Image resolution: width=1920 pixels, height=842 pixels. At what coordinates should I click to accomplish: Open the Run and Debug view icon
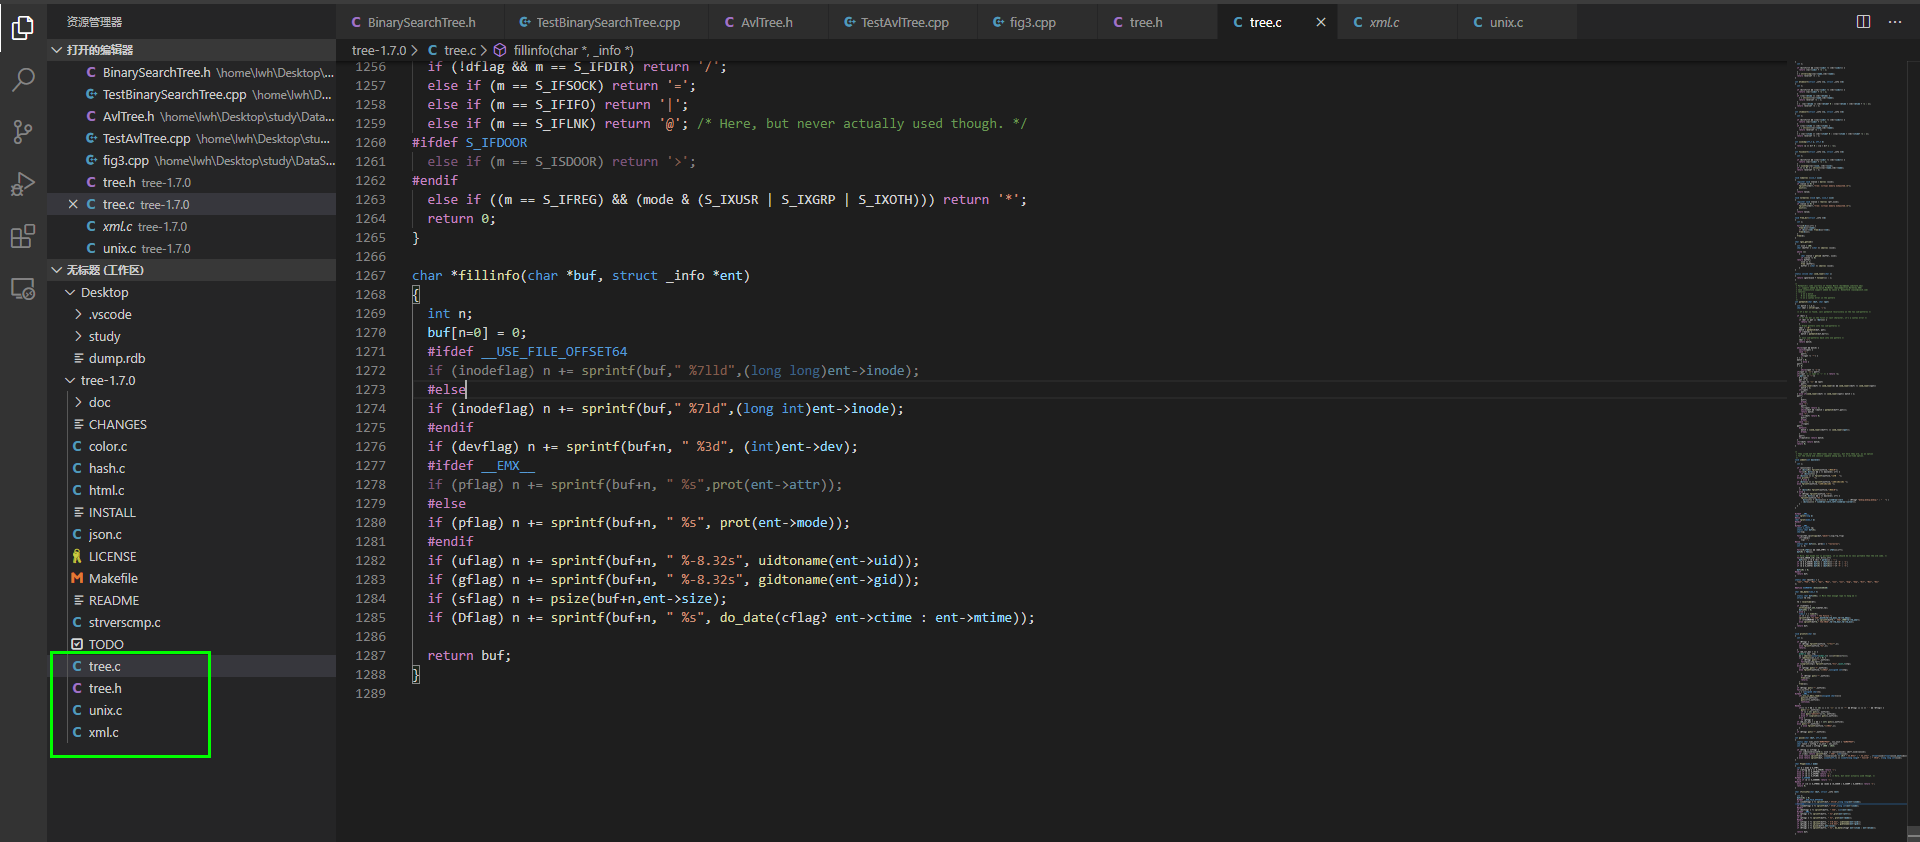pos(23,184)
